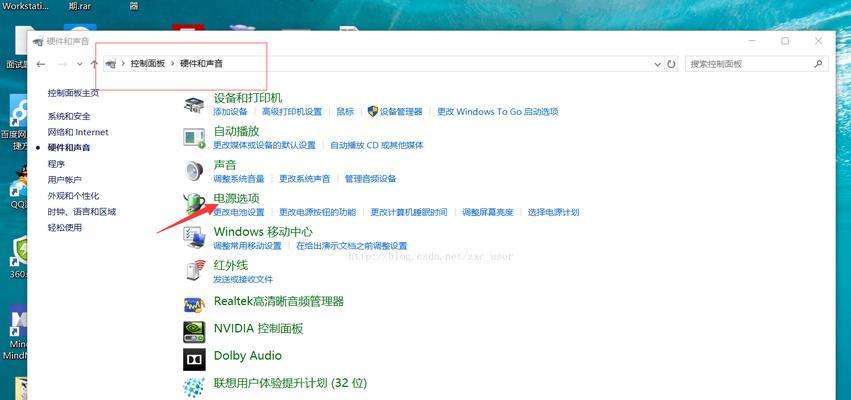Select 外观和个性化 in sidebar
The width and height of the screenshot is (851, 400).
point(73,196)
